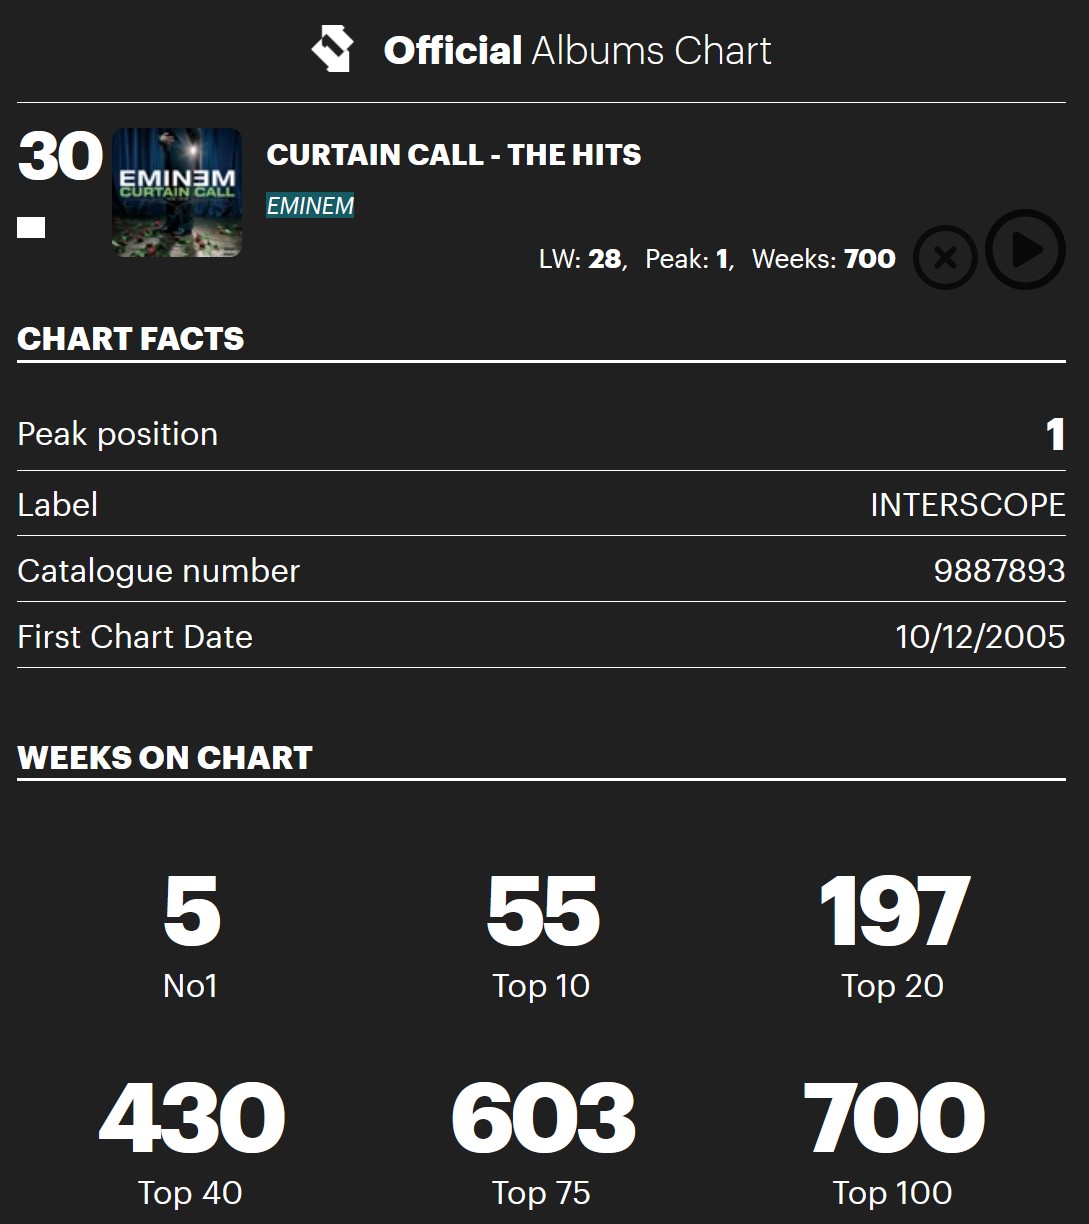This screenshot has width=1089, height=1224.
Task: Click the Official Charts logo icon
Action: point(332,50)
